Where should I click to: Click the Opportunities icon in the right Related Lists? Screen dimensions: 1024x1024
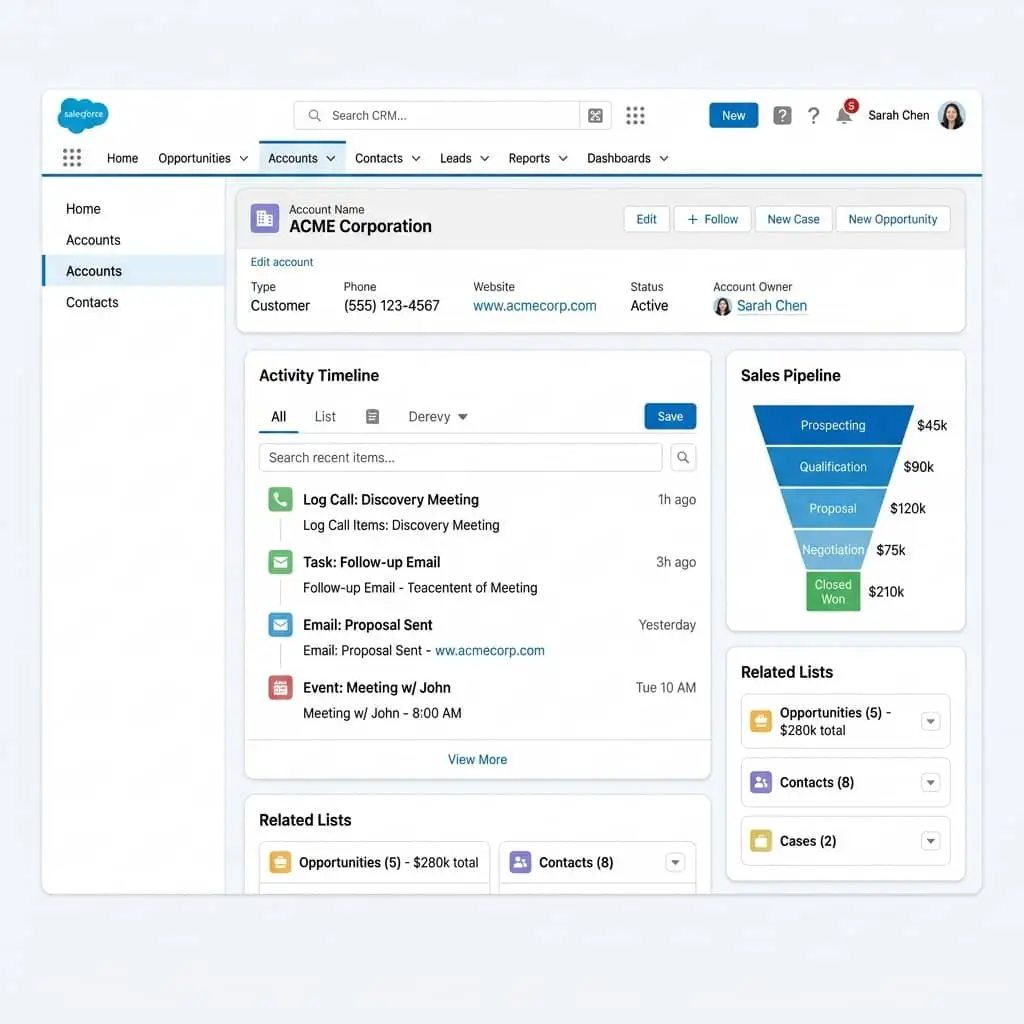point(761,721)
